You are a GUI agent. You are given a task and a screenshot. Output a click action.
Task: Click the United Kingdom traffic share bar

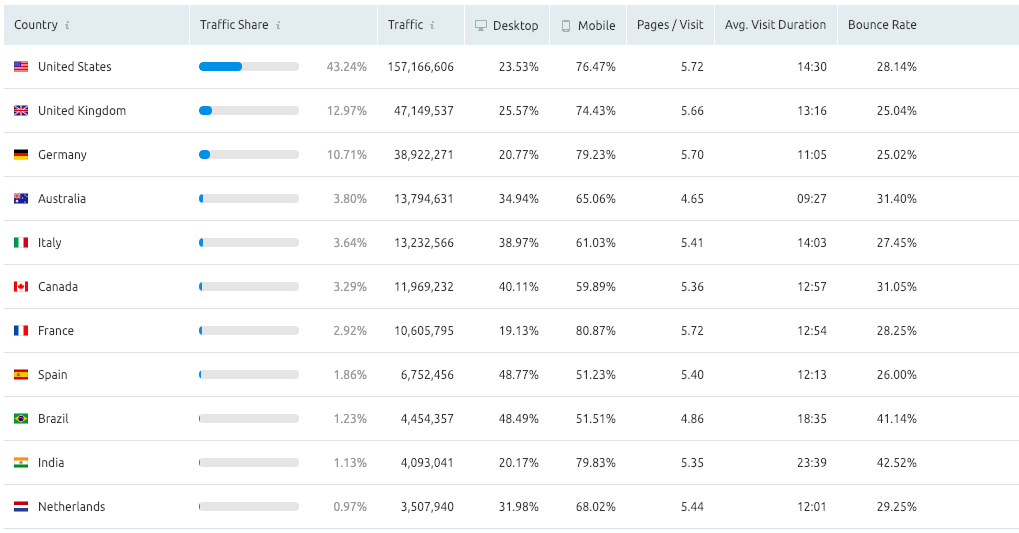(x=249, y=110)
